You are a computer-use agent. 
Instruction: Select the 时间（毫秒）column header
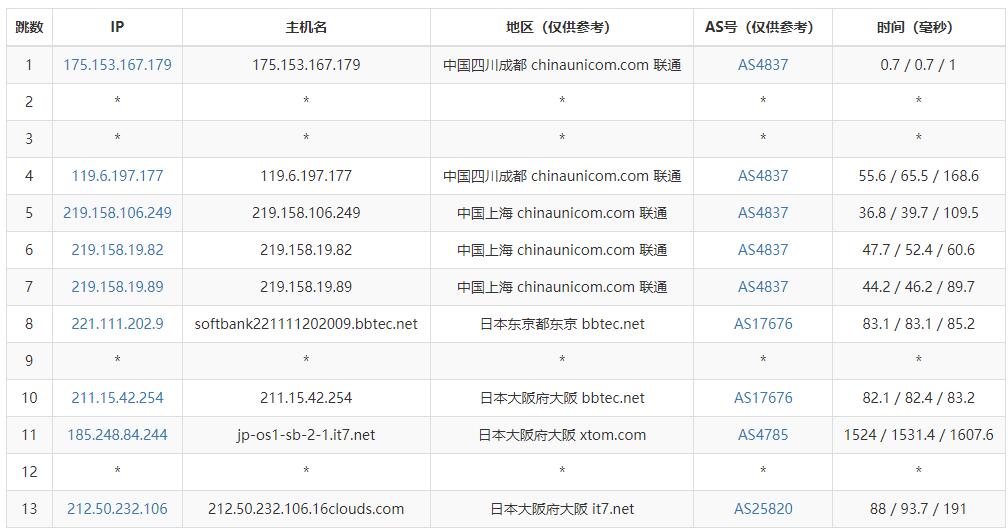point(919,27)
